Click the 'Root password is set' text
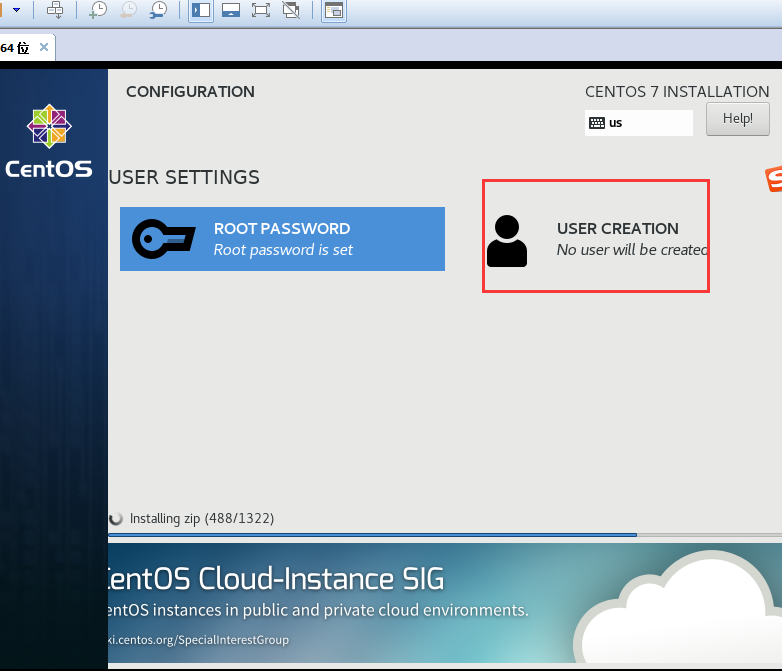Viewport: 782px width, 671px height. coord(283,249)
